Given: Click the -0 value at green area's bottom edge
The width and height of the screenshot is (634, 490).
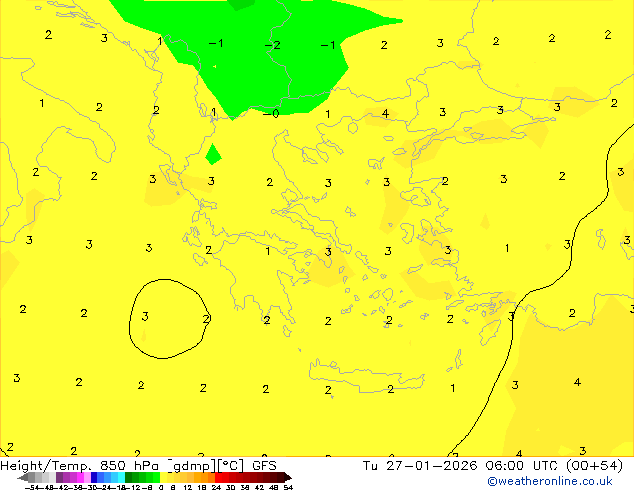Looking at the screenshot, I should (x=270, y=113).
